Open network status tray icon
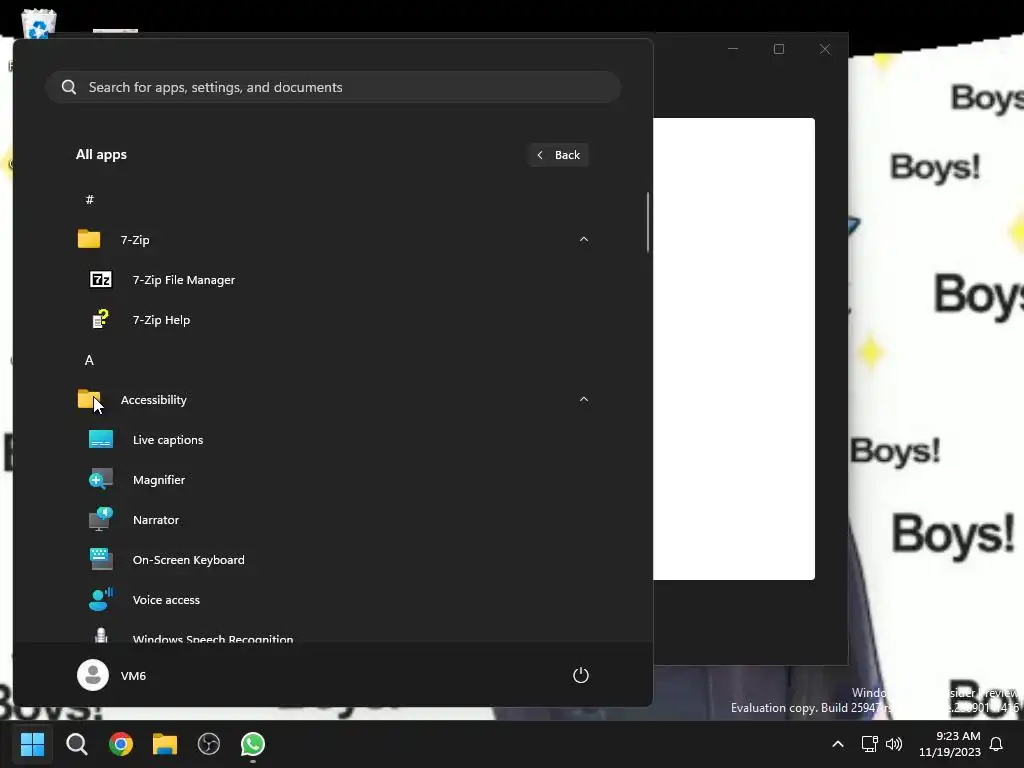Image resolution: width=1024 pixels, height=768 pixels. (869, 744)
